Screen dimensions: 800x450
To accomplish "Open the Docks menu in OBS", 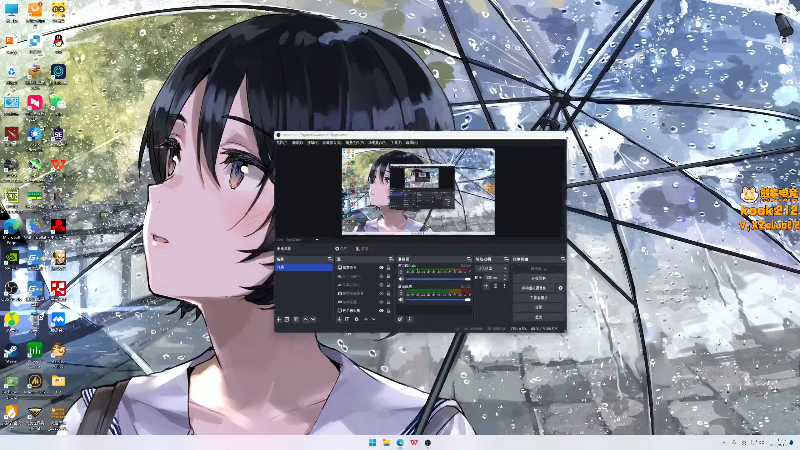I will point(332,143).
